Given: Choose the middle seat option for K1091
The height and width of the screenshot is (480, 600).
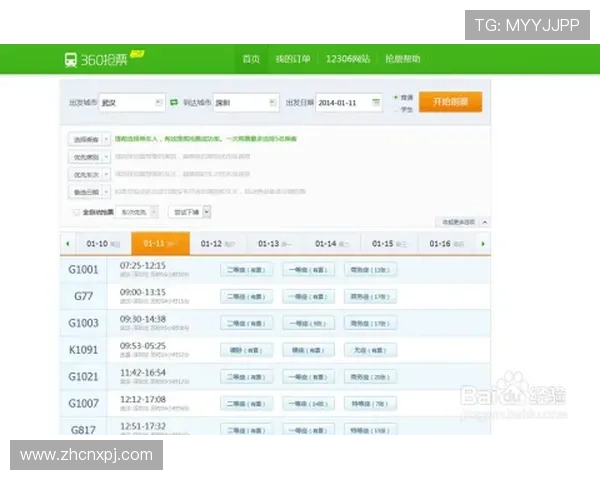Looking at the screenshot, I should (308, 350).
